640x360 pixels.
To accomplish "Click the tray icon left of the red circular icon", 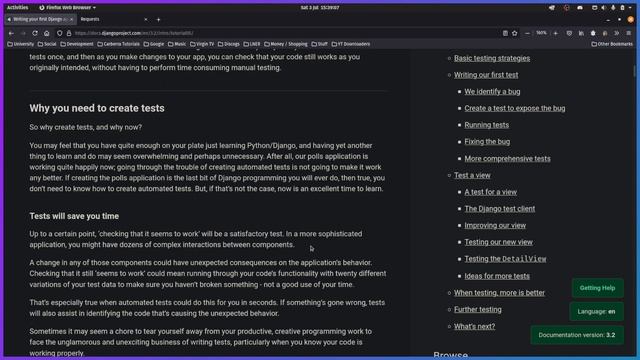I will (x=552, y=7).
